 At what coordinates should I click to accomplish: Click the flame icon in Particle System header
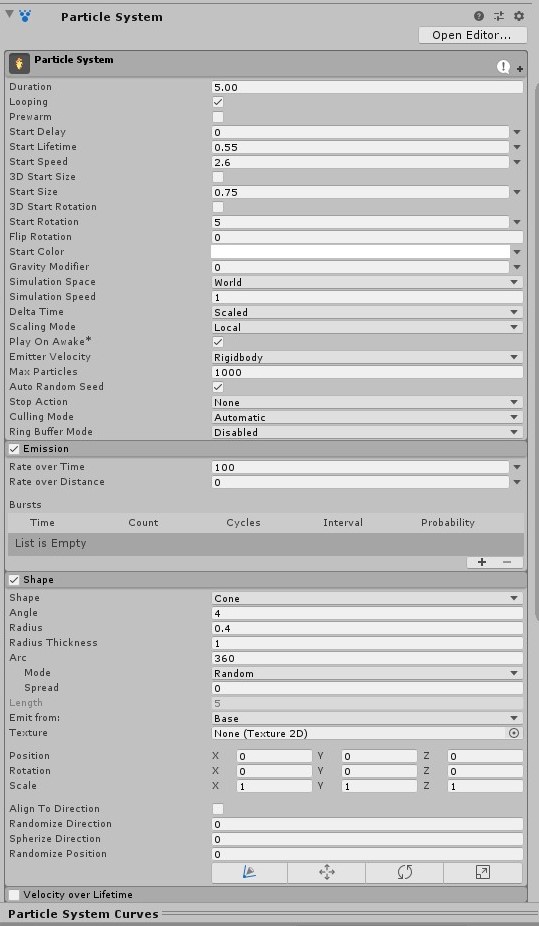tap(19, 64)
